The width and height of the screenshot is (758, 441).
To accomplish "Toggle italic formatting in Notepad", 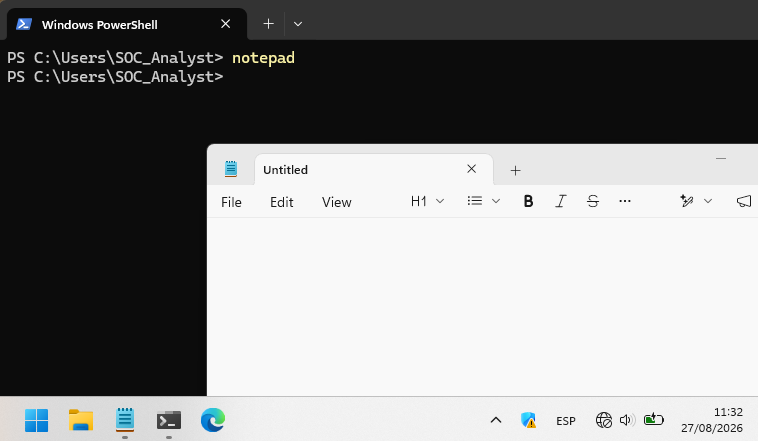I will click(x=560, y=201).
